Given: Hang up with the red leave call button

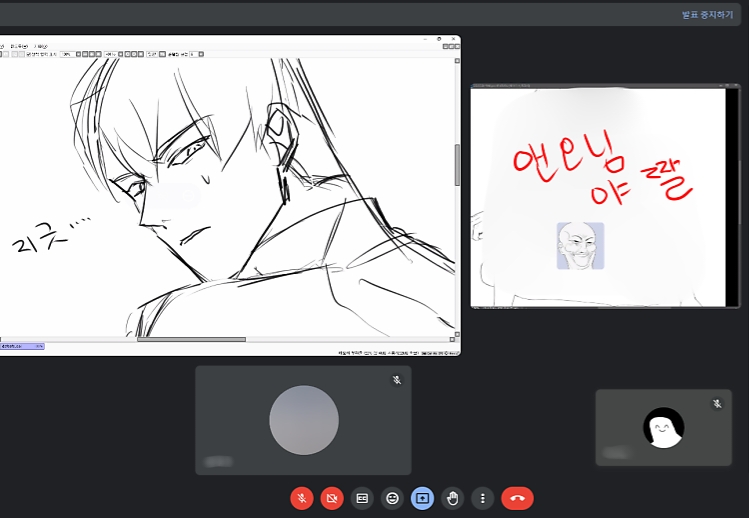Looking at the screenshot, I should 517,497.
